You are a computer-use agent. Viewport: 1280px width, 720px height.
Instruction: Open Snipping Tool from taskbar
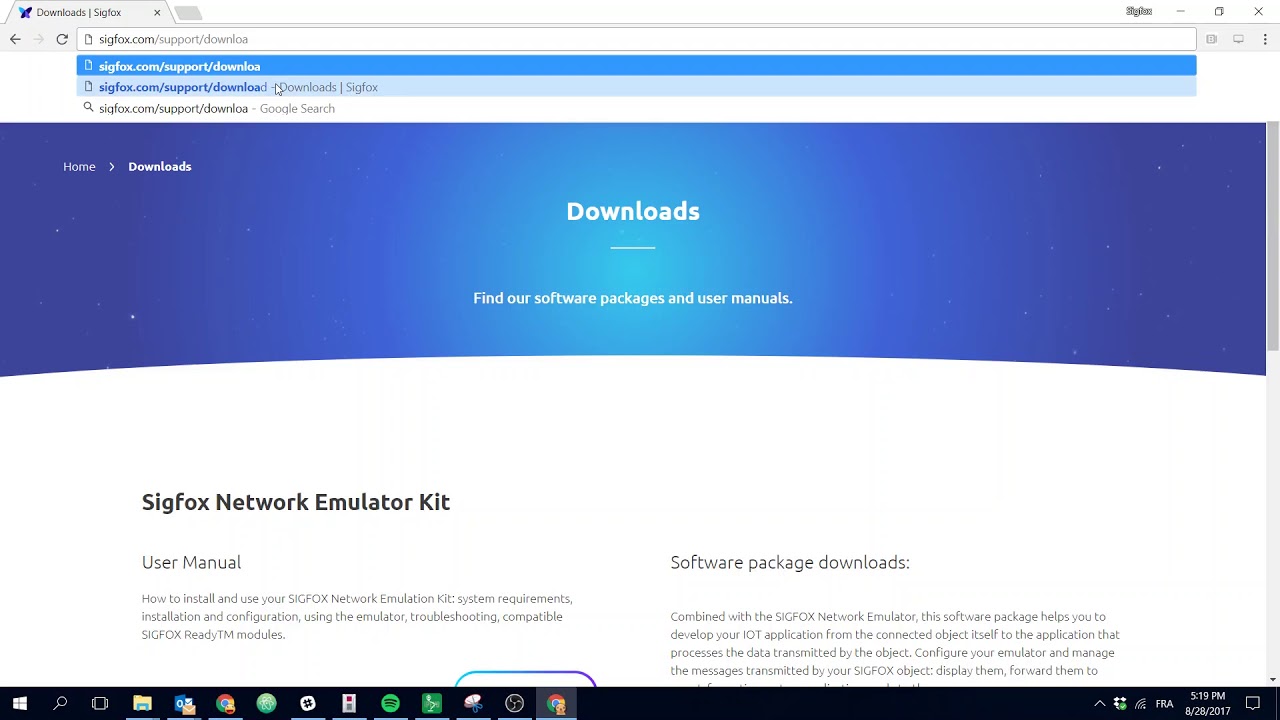(473, 704)
